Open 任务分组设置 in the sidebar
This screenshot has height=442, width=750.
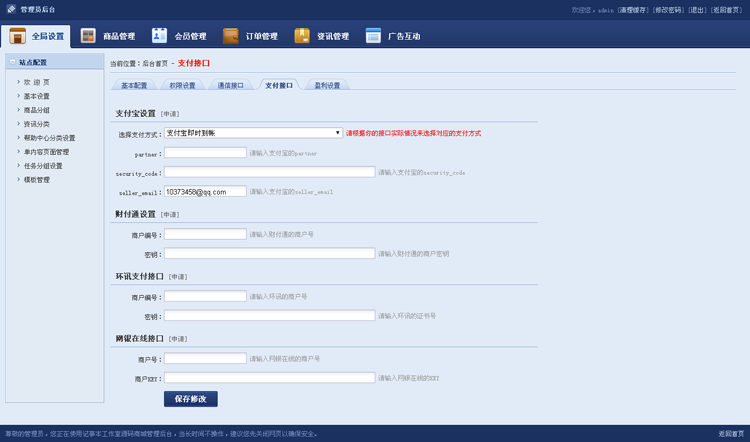43,166
